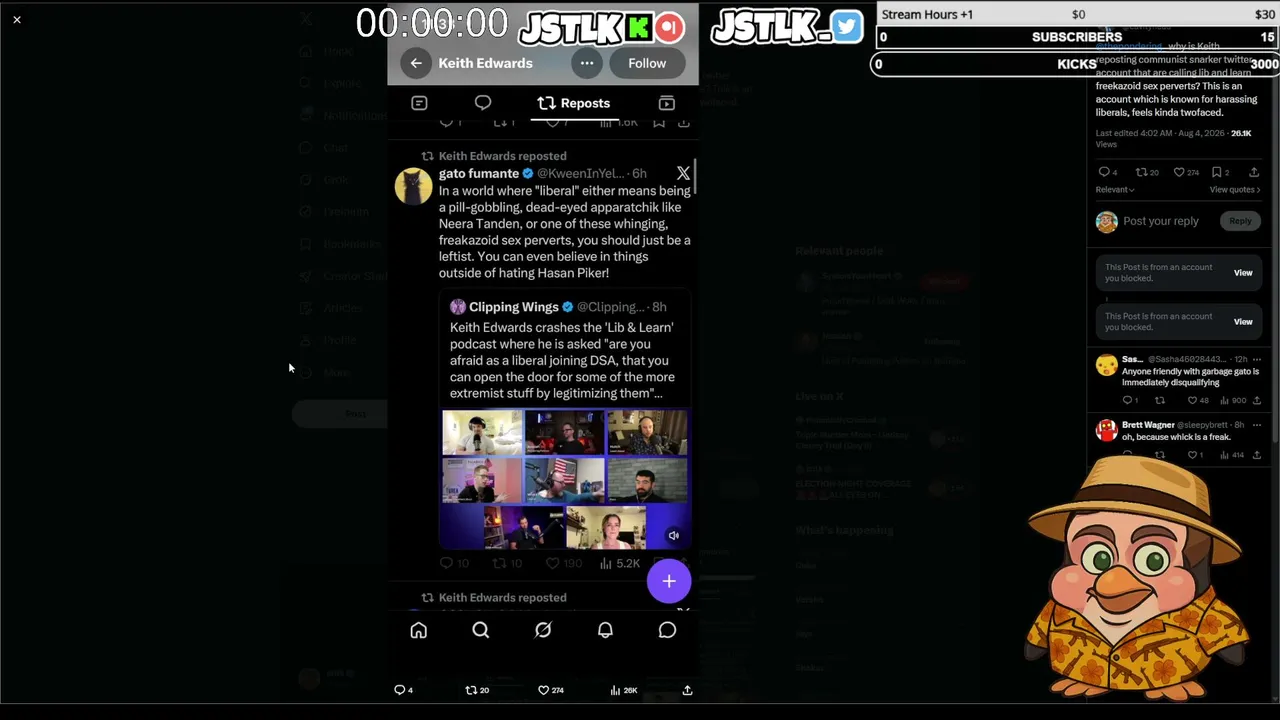This screenshot has height=720, width=1280.
Task: Click the X logo on gato fumante's post
Action: [x=683, y=174]
